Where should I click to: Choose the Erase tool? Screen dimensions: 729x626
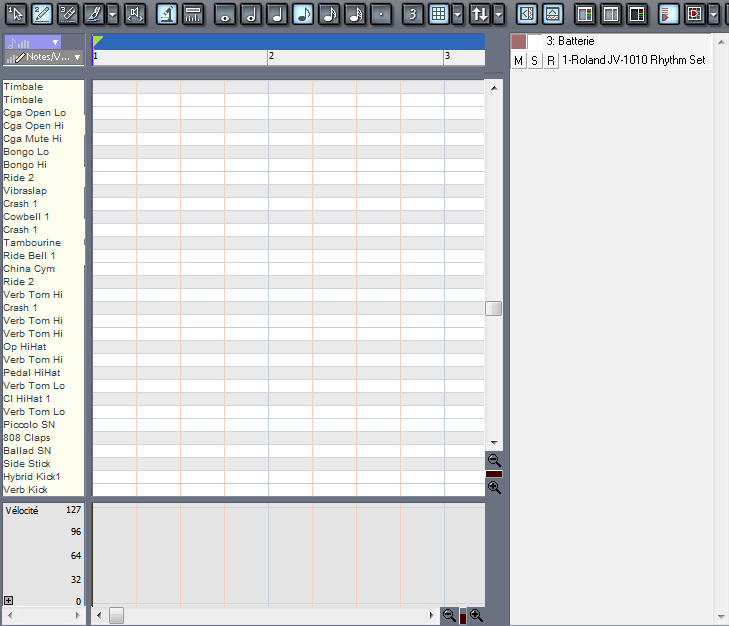pyautogui.click(x=68, y=14)
